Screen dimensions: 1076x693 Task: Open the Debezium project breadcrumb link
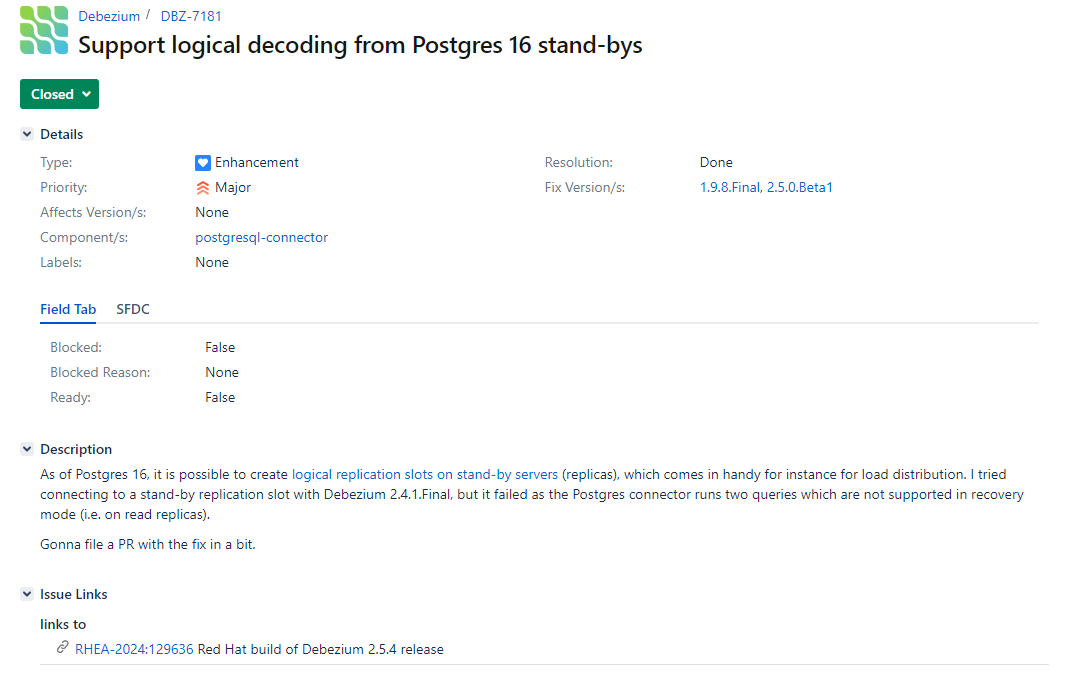pyautogui.click(x=109, y=17)
